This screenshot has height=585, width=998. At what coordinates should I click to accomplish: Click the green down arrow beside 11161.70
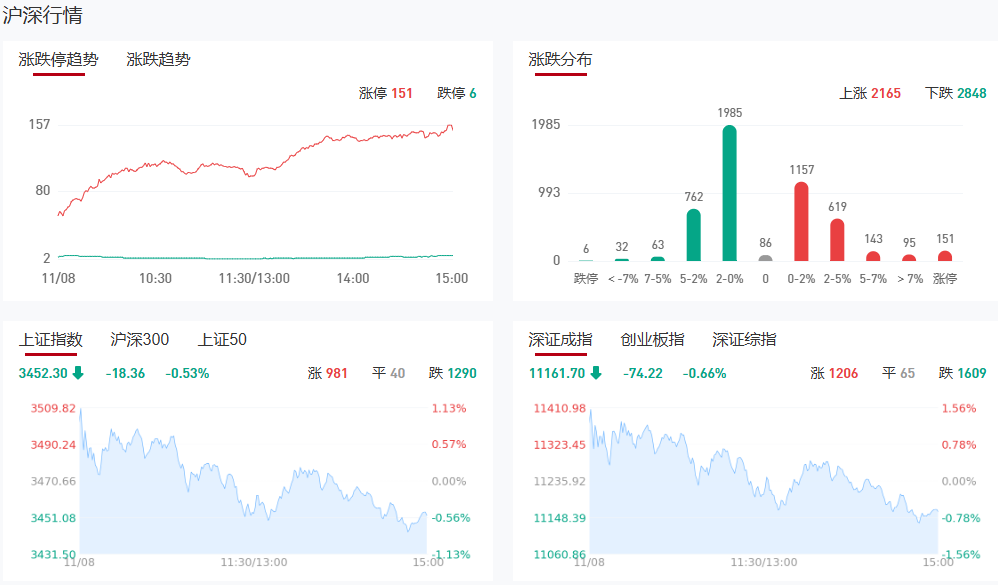coord(596,373)
